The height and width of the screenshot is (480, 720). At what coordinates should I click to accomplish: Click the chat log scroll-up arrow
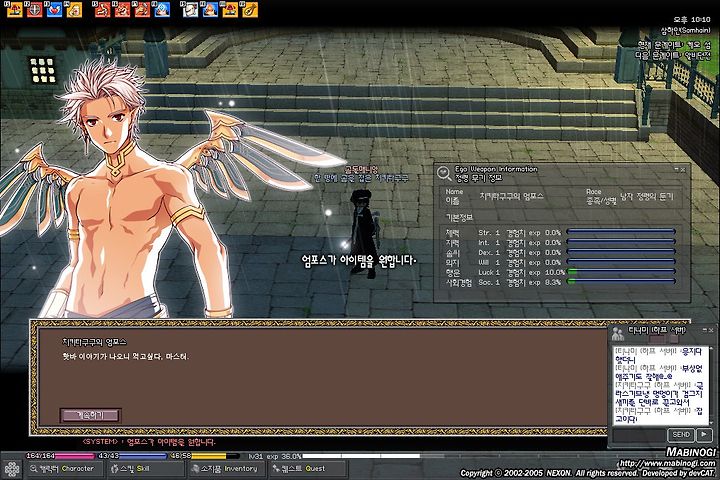click(x=712, y=350)
